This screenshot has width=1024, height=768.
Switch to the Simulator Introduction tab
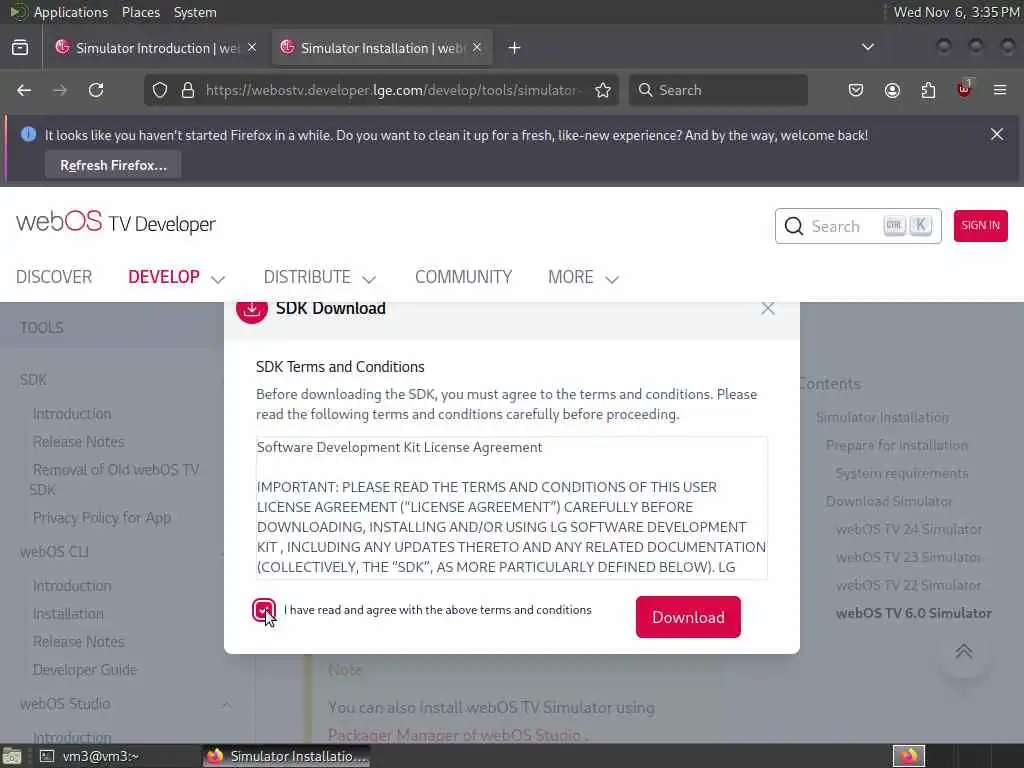tap(157, 48)
